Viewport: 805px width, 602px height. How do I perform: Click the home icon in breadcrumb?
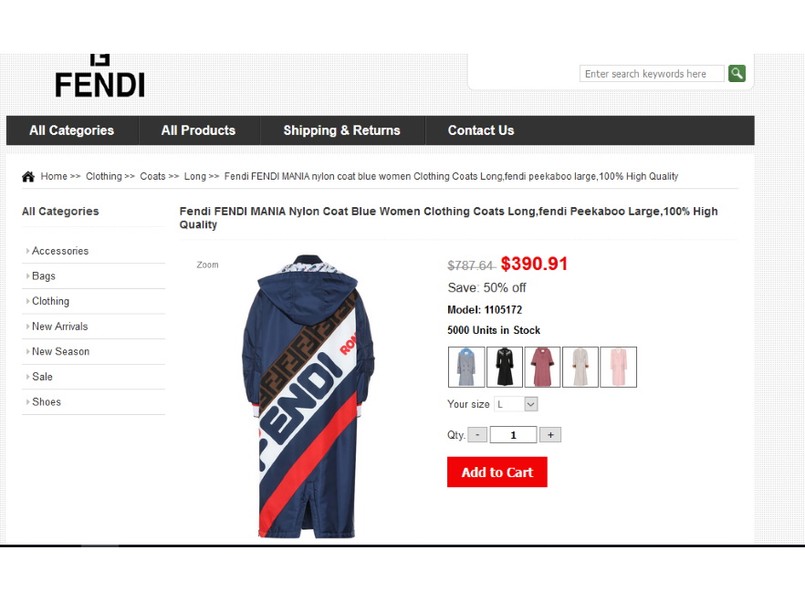pyautogui.click(x=28, y=177)
